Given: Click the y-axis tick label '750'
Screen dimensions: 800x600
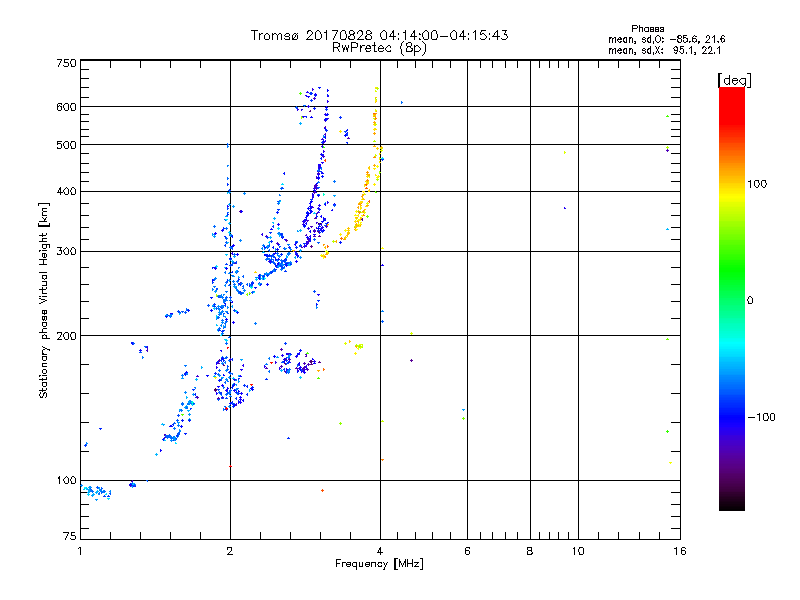Looking at the screenshot, I should 67,63.
